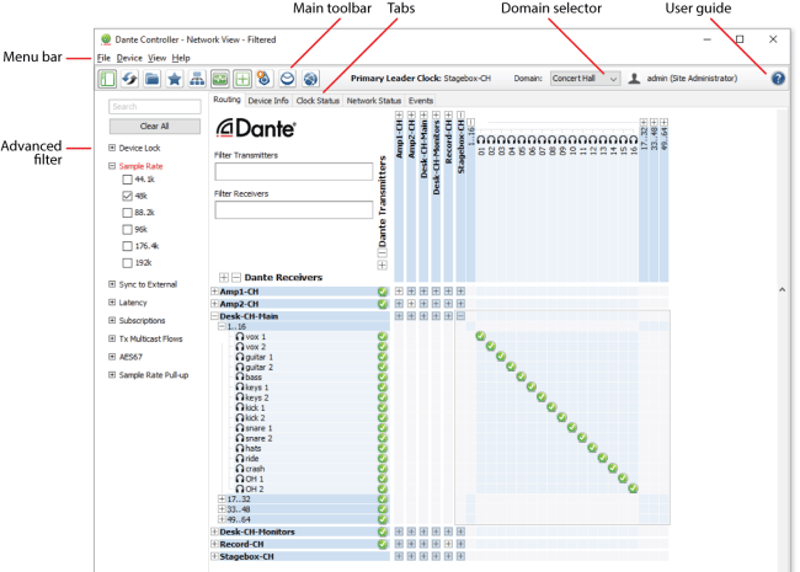The height and width of the screenshot is (572, 800).
Task: Open the Device menu
Action: click(129, 58)
